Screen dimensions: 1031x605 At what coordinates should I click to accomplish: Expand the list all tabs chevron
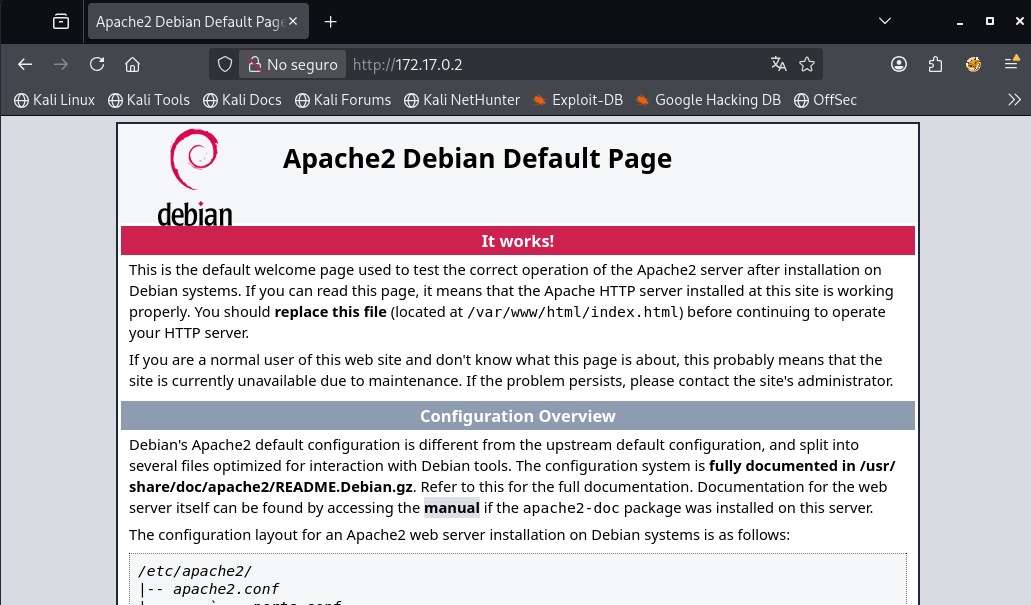click(x=885, y=21)
